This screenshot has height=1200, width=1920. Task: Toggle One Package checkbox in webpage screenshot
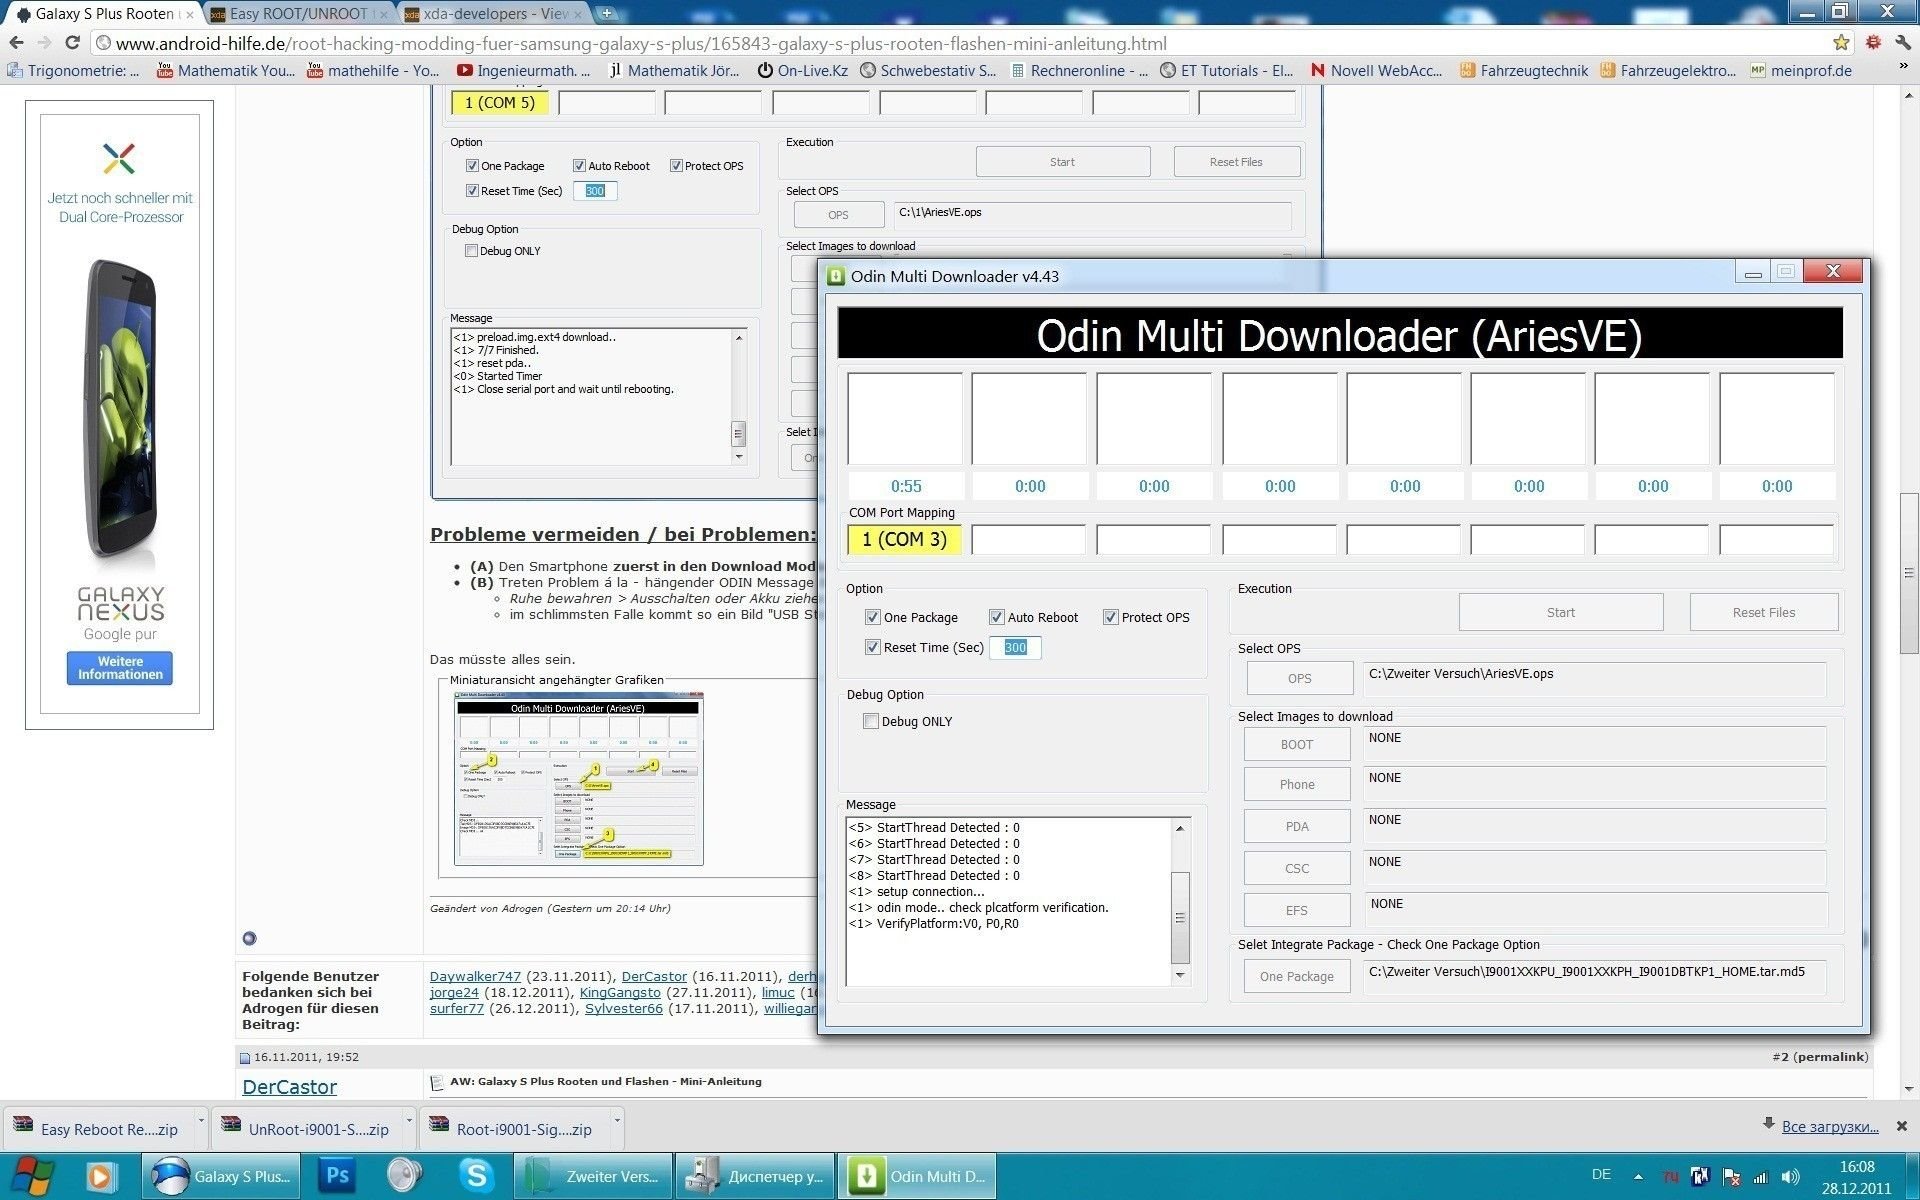tap(472, 166)
